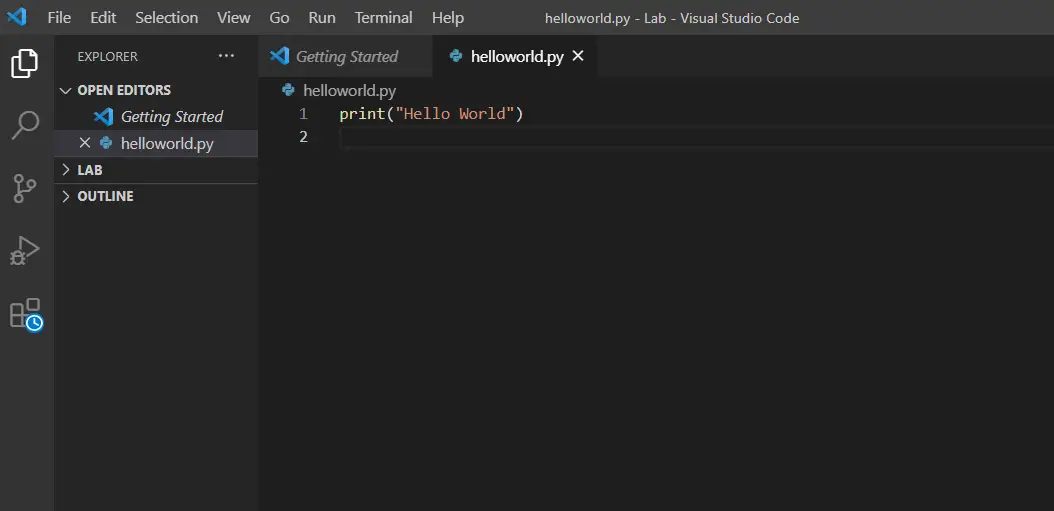The image size is (1054, 511).
Task: Select Getting Started in Open Editors
Action: [x=156, y=116]
